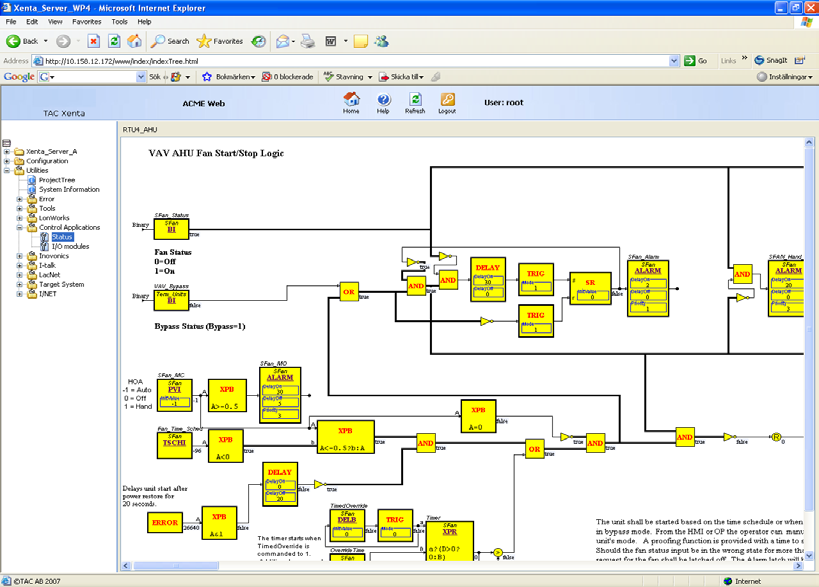
Task: Click the Edit with Word icon
Action: point(331,41)
